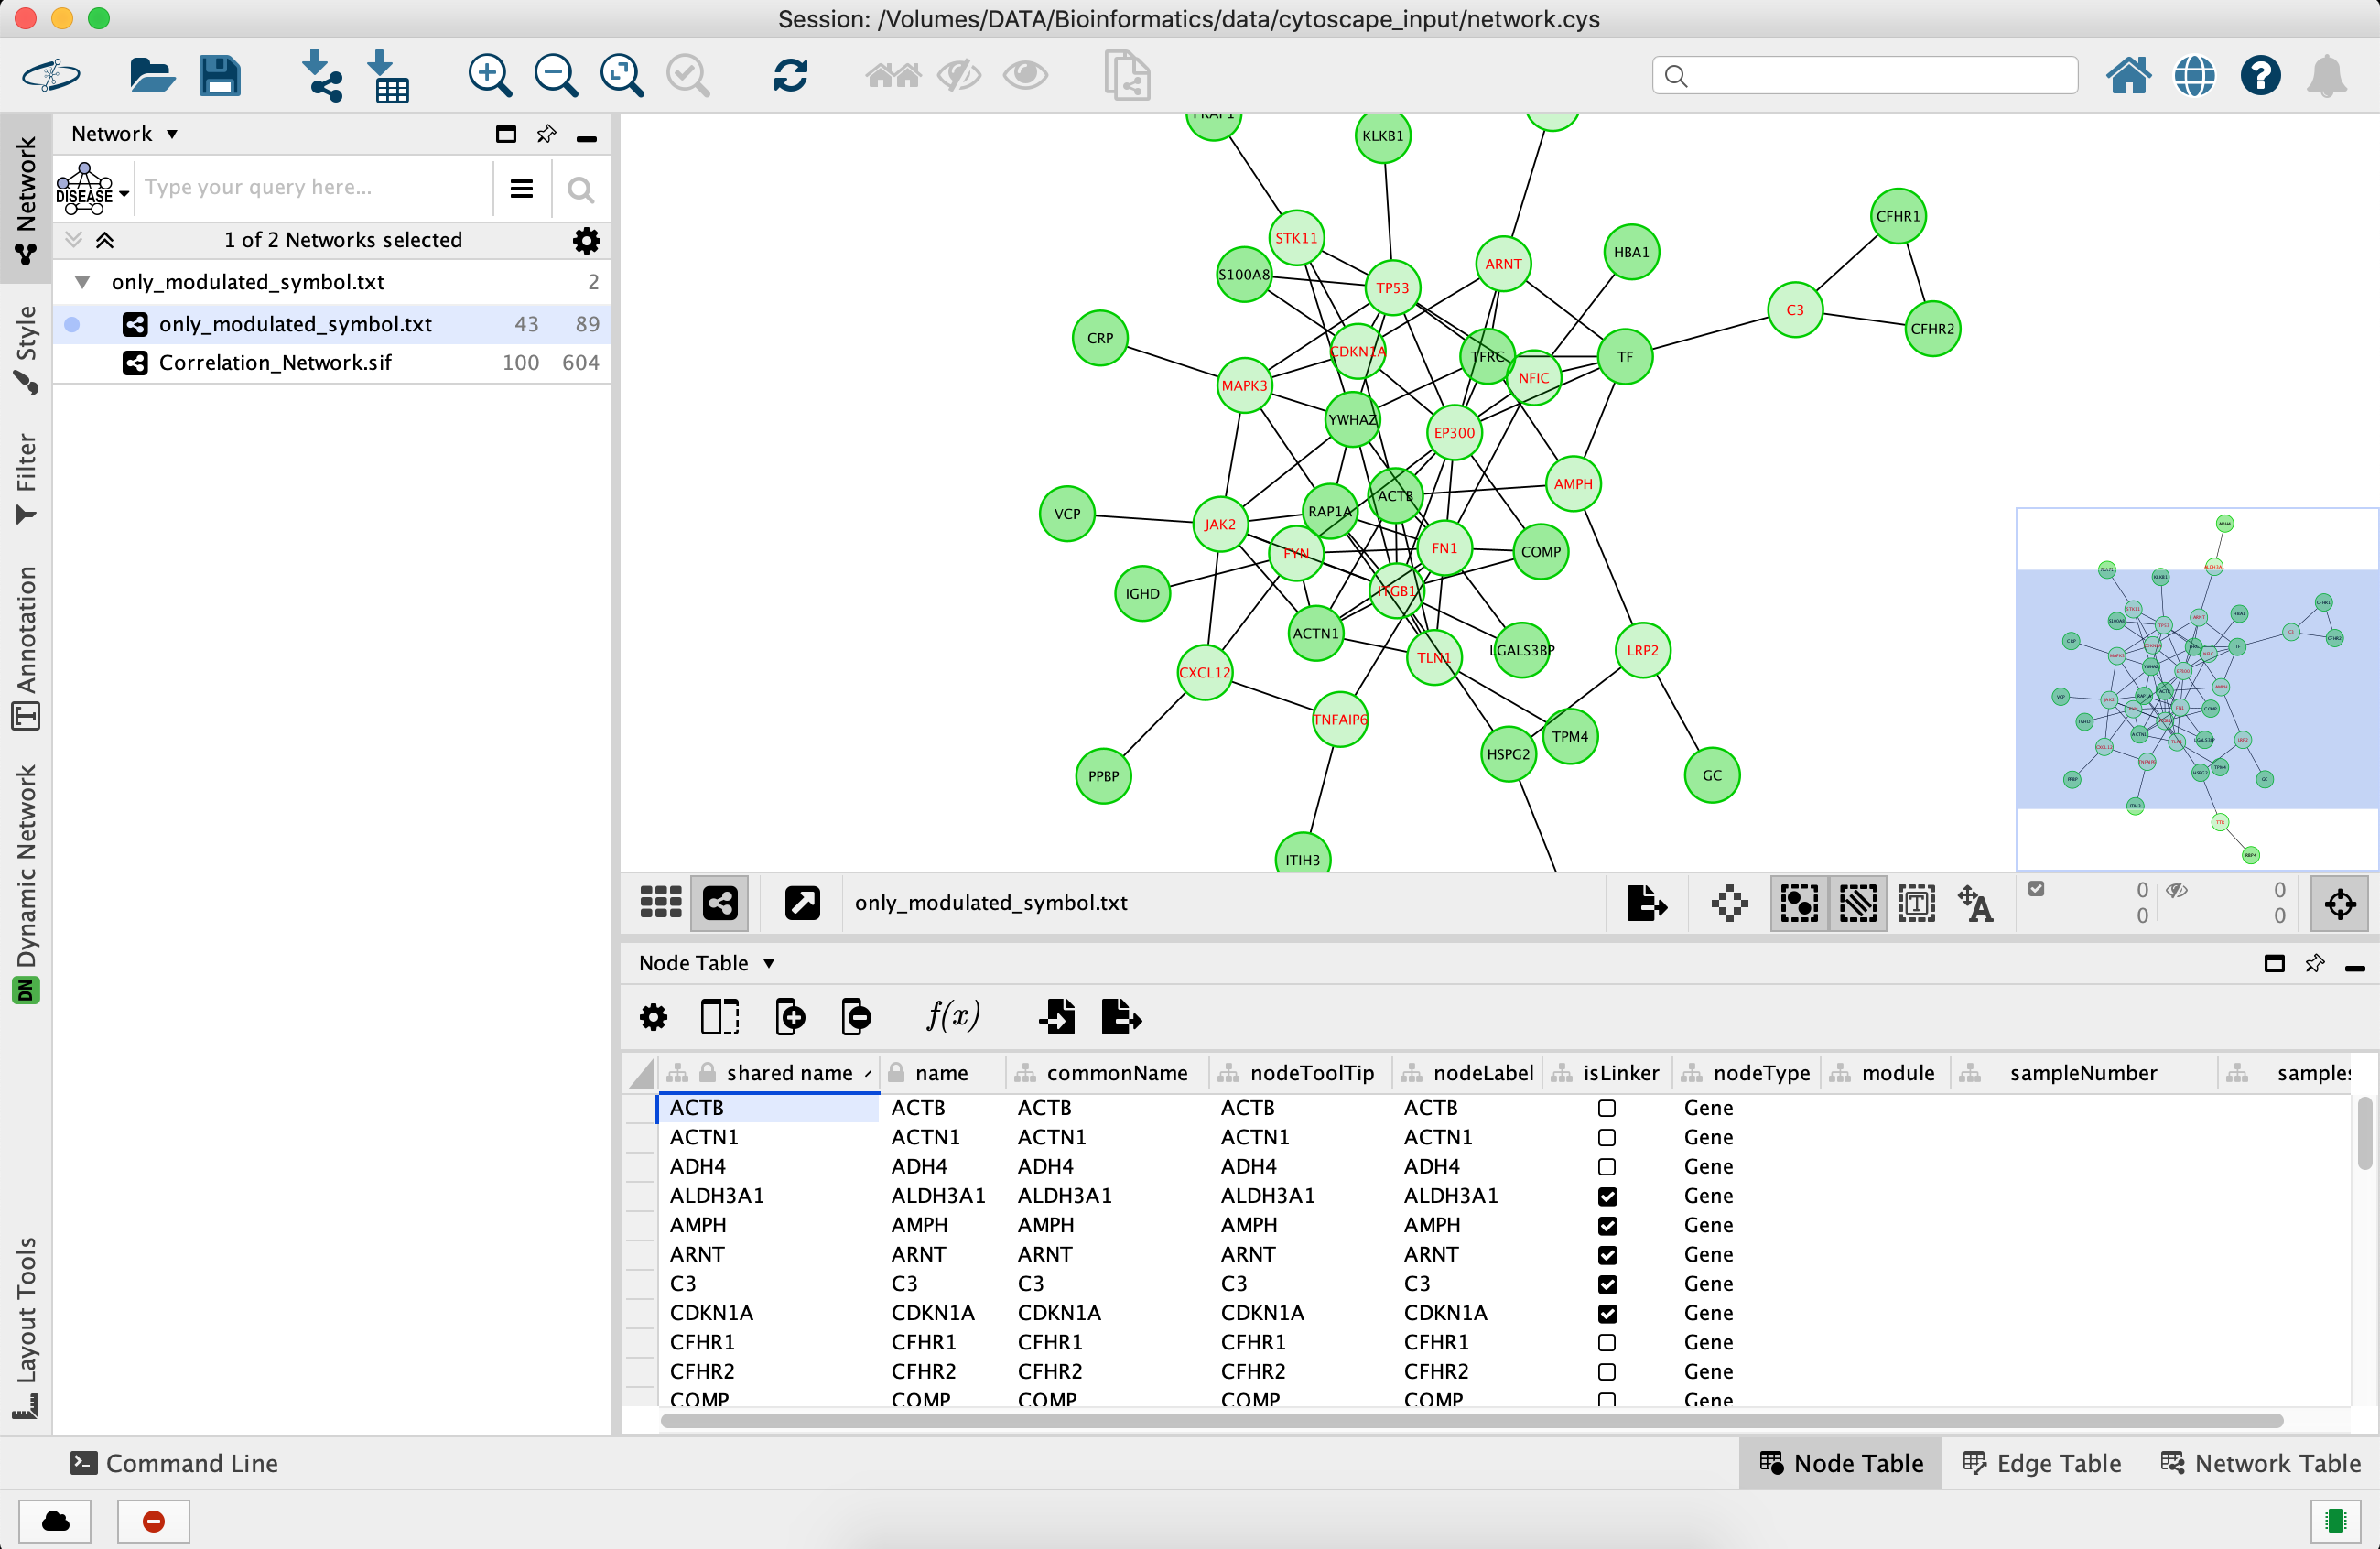This screenshot has width=2380, height=1549.
Task: Click the network overview thumbnail
Action: (x=2196, y=690)
